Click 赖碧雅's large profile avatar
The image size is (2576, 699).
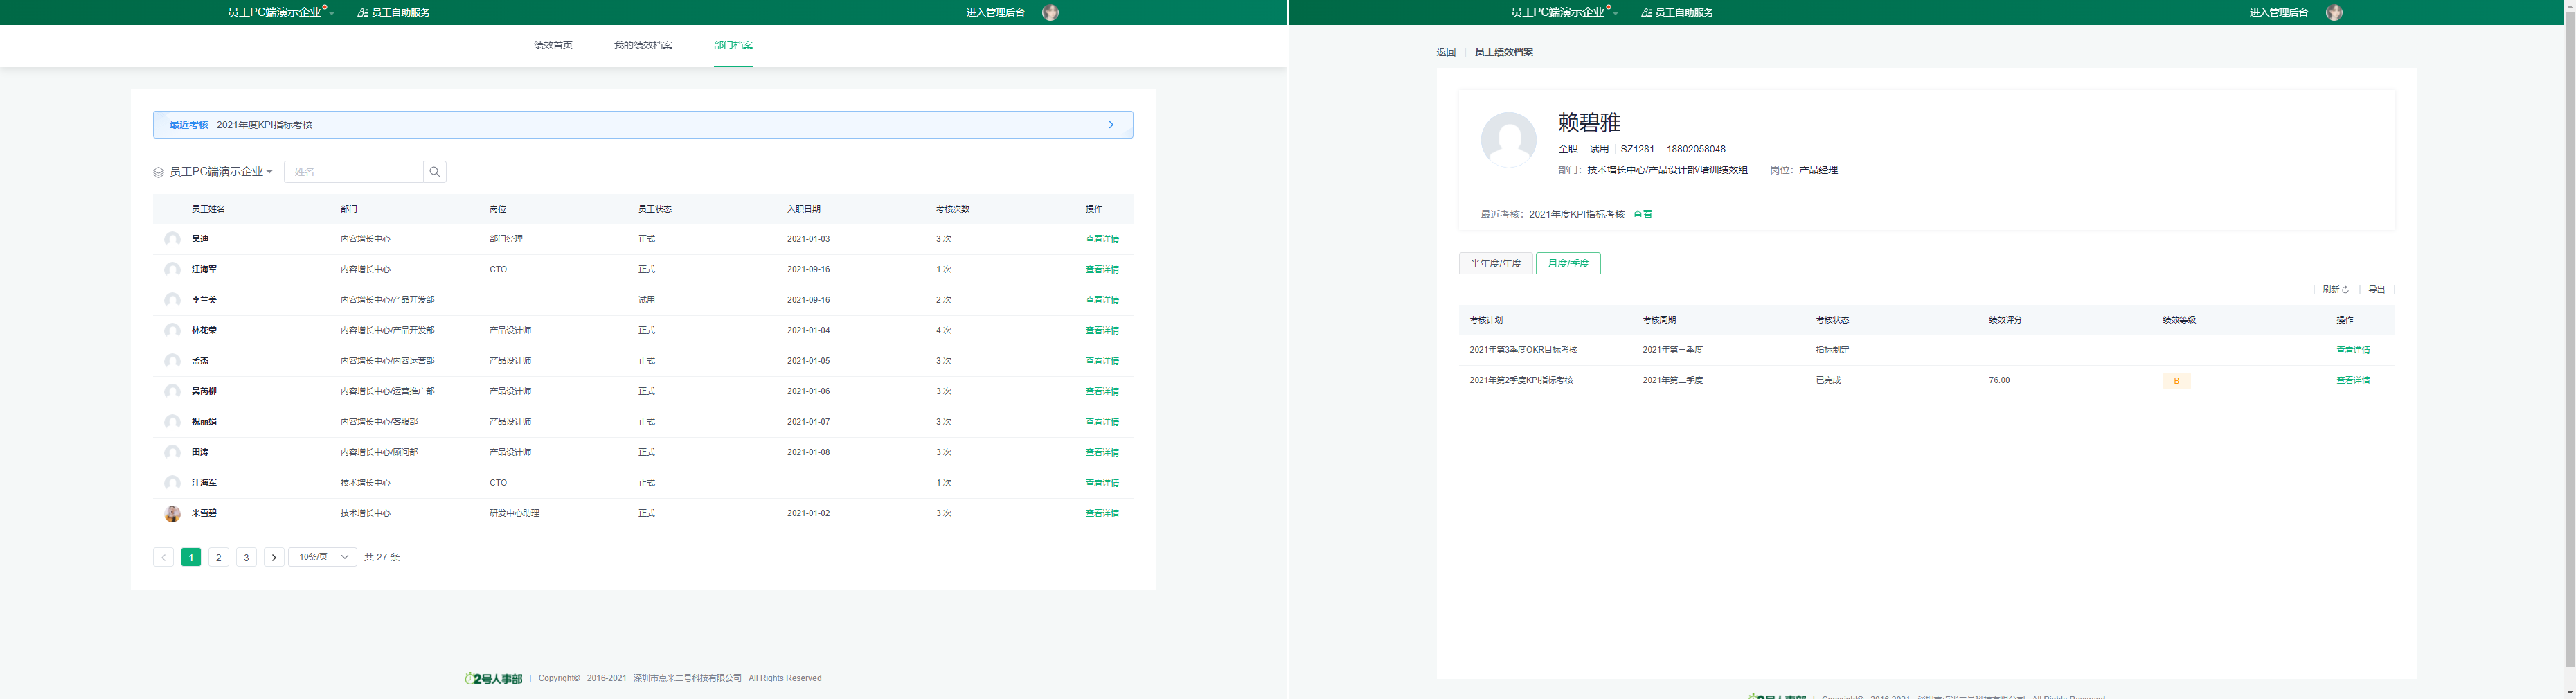(1508, 139)
